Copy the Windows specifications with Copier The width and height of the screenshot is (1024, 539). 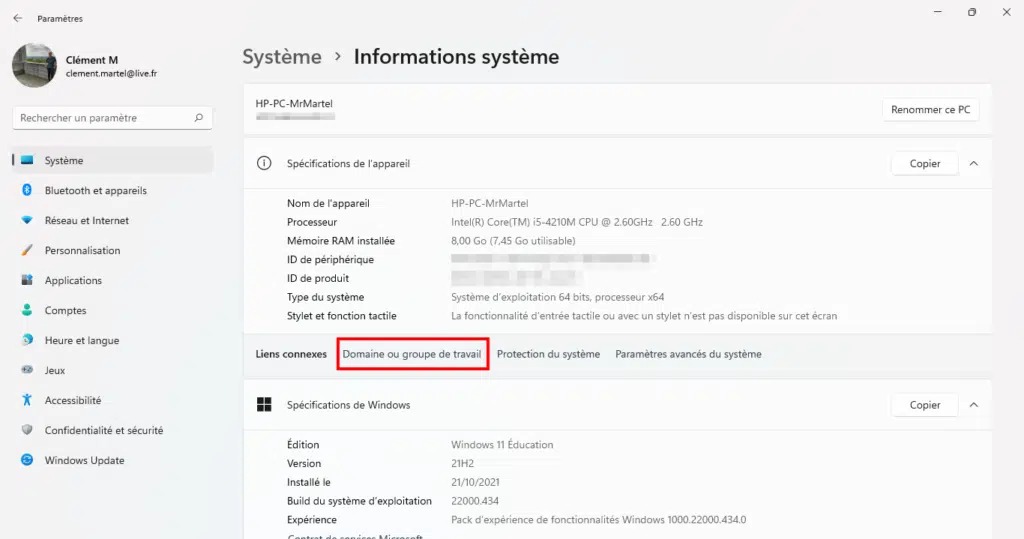click(x=925, y=405)
